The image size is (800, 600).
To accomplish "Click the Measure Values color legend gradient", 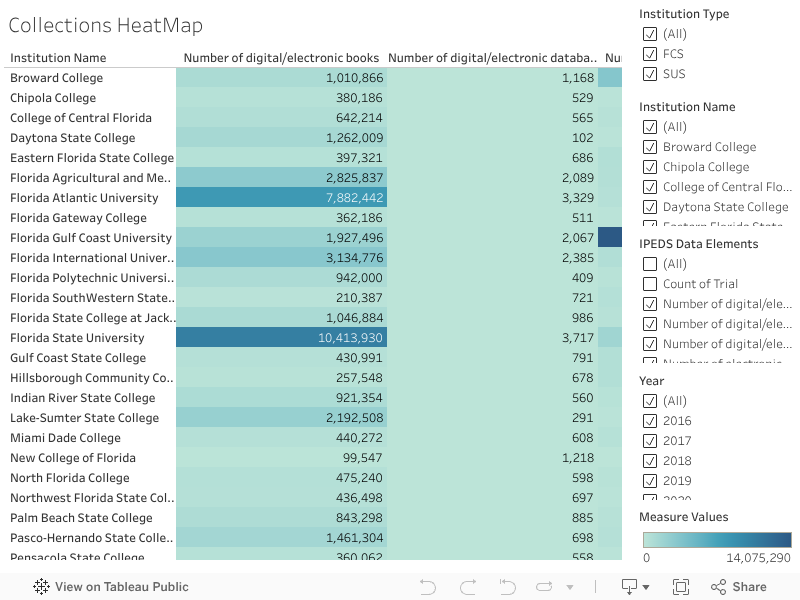I will coord(717,540).
